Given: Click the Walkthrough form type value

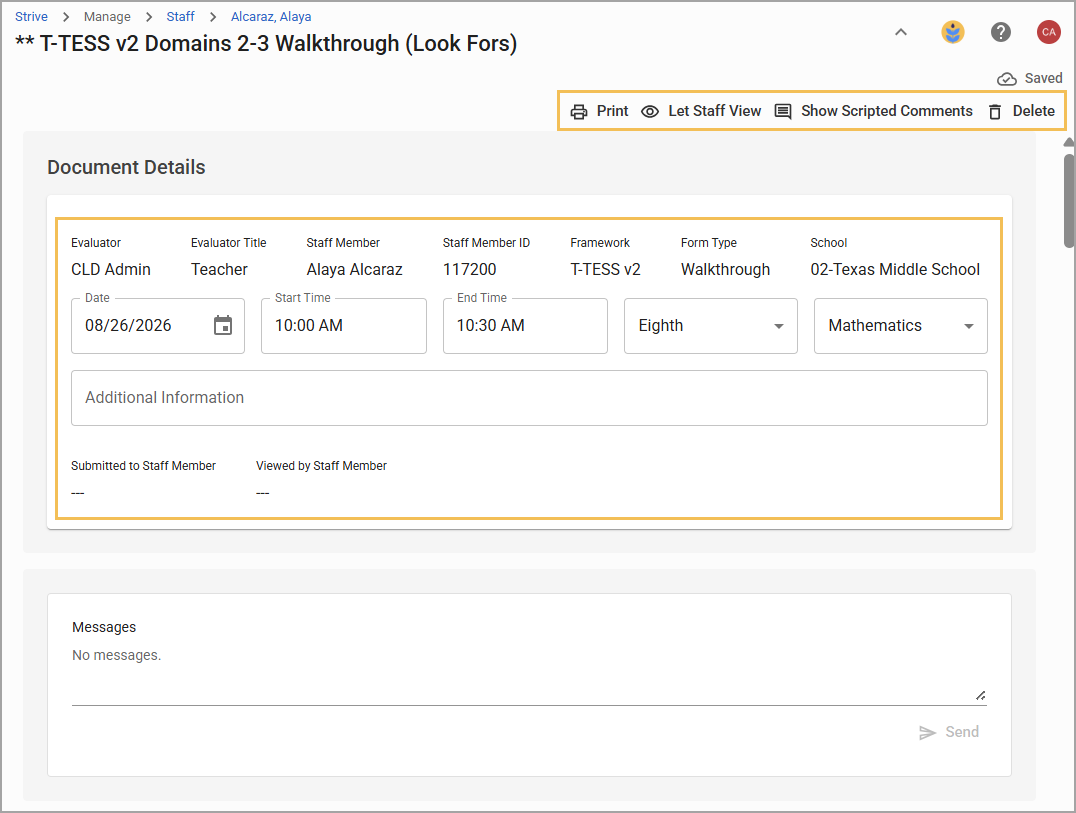Looking at the screenshot, I should click(x=725, y=270).
